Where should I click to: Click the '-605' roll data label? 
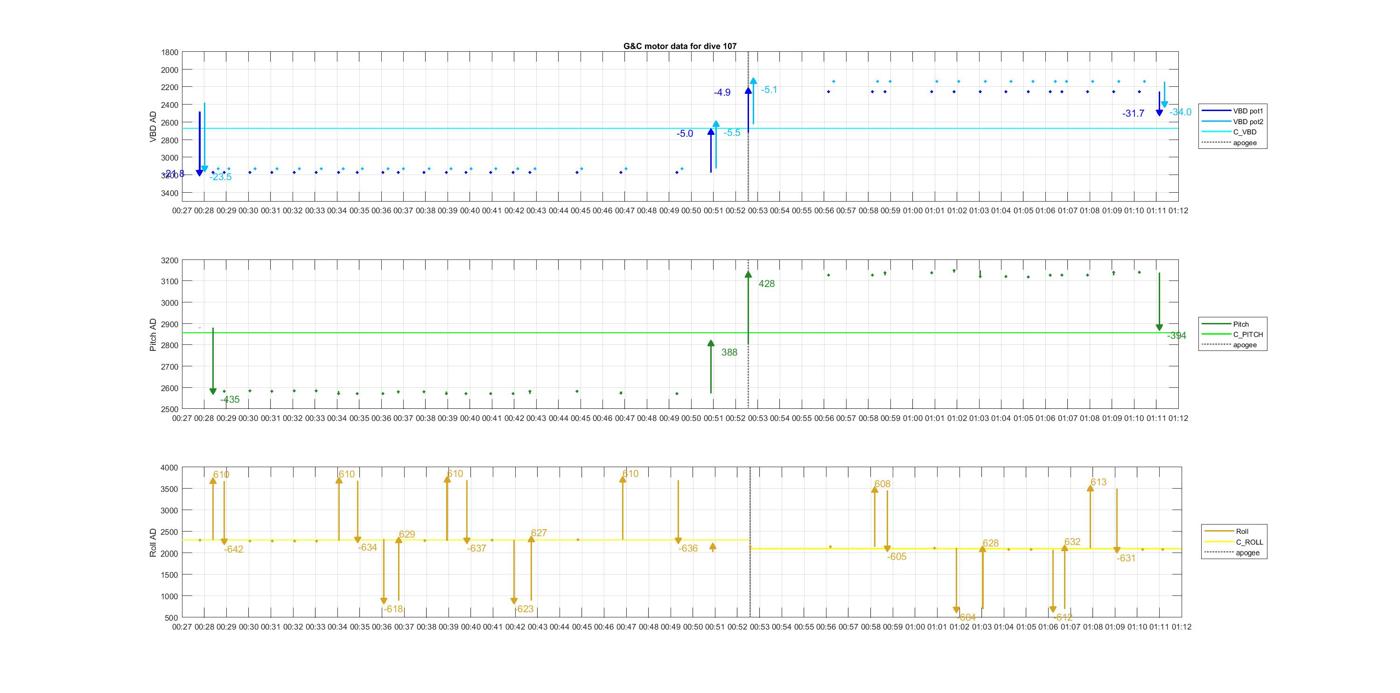[896, 556]
